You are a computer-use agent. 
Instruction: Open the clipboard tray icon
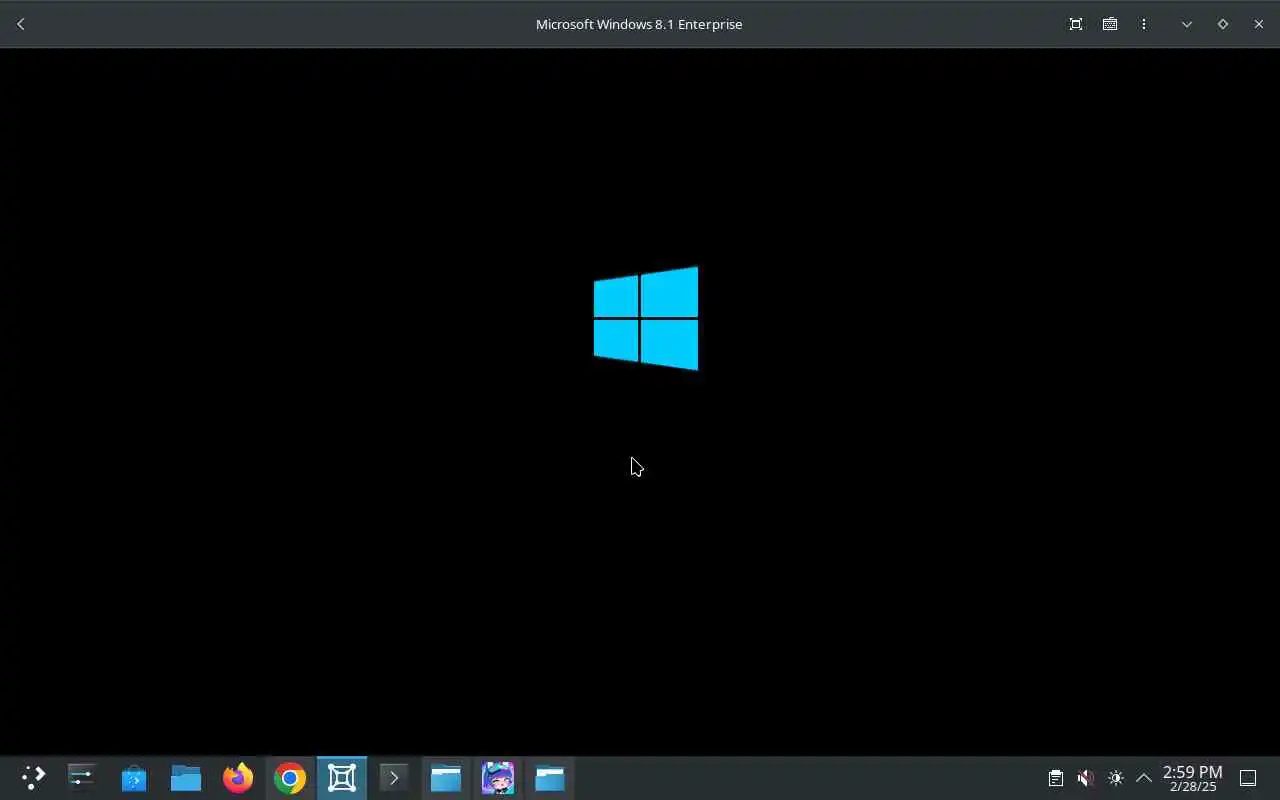(1056, 778)
